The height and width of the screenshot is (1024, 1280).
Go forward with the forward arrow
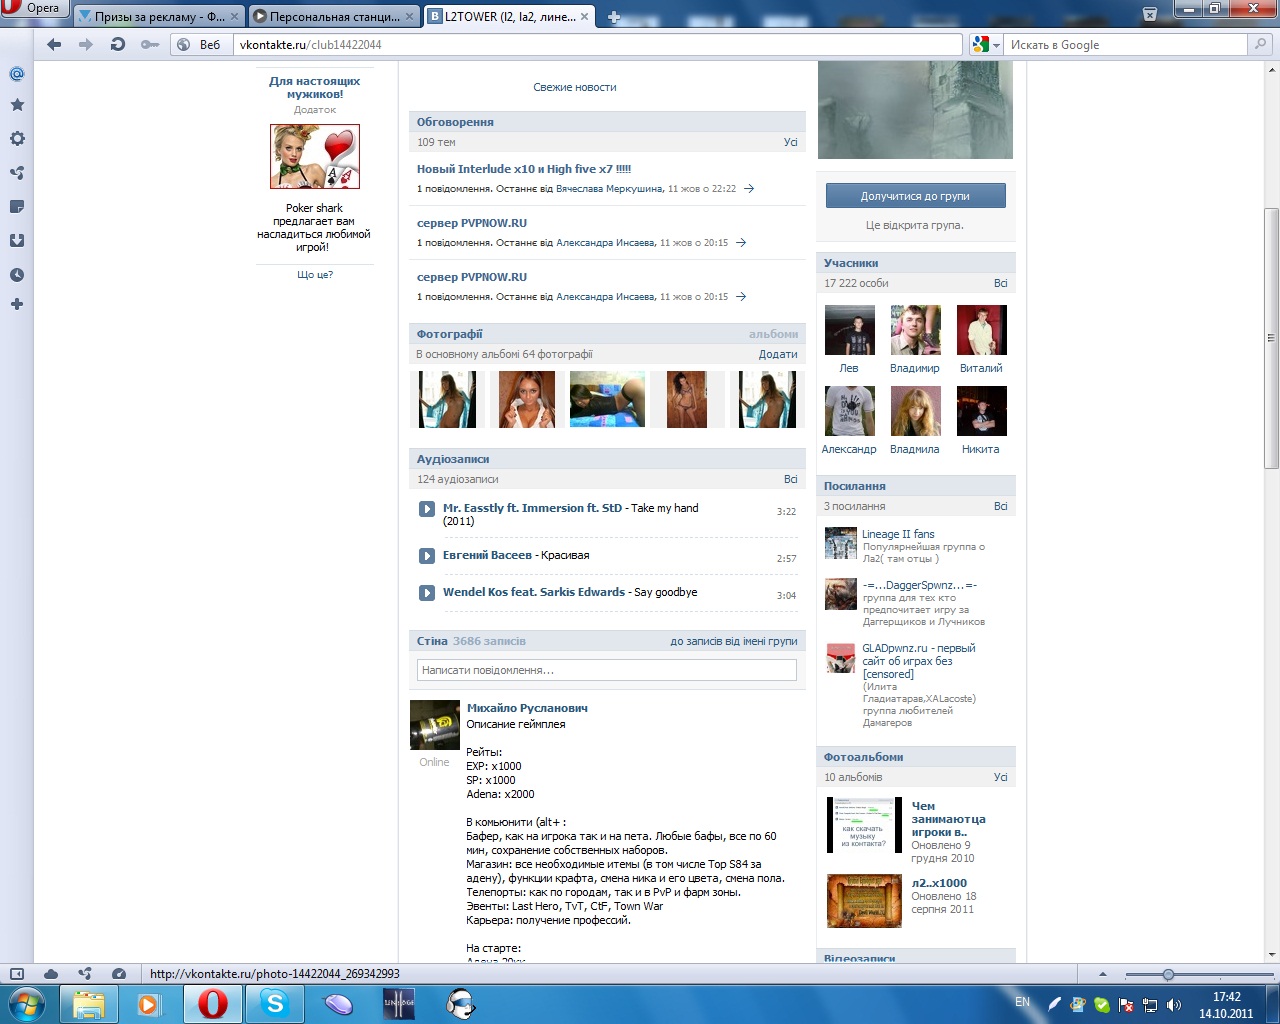pyautogui.click(x=86, y=44)
